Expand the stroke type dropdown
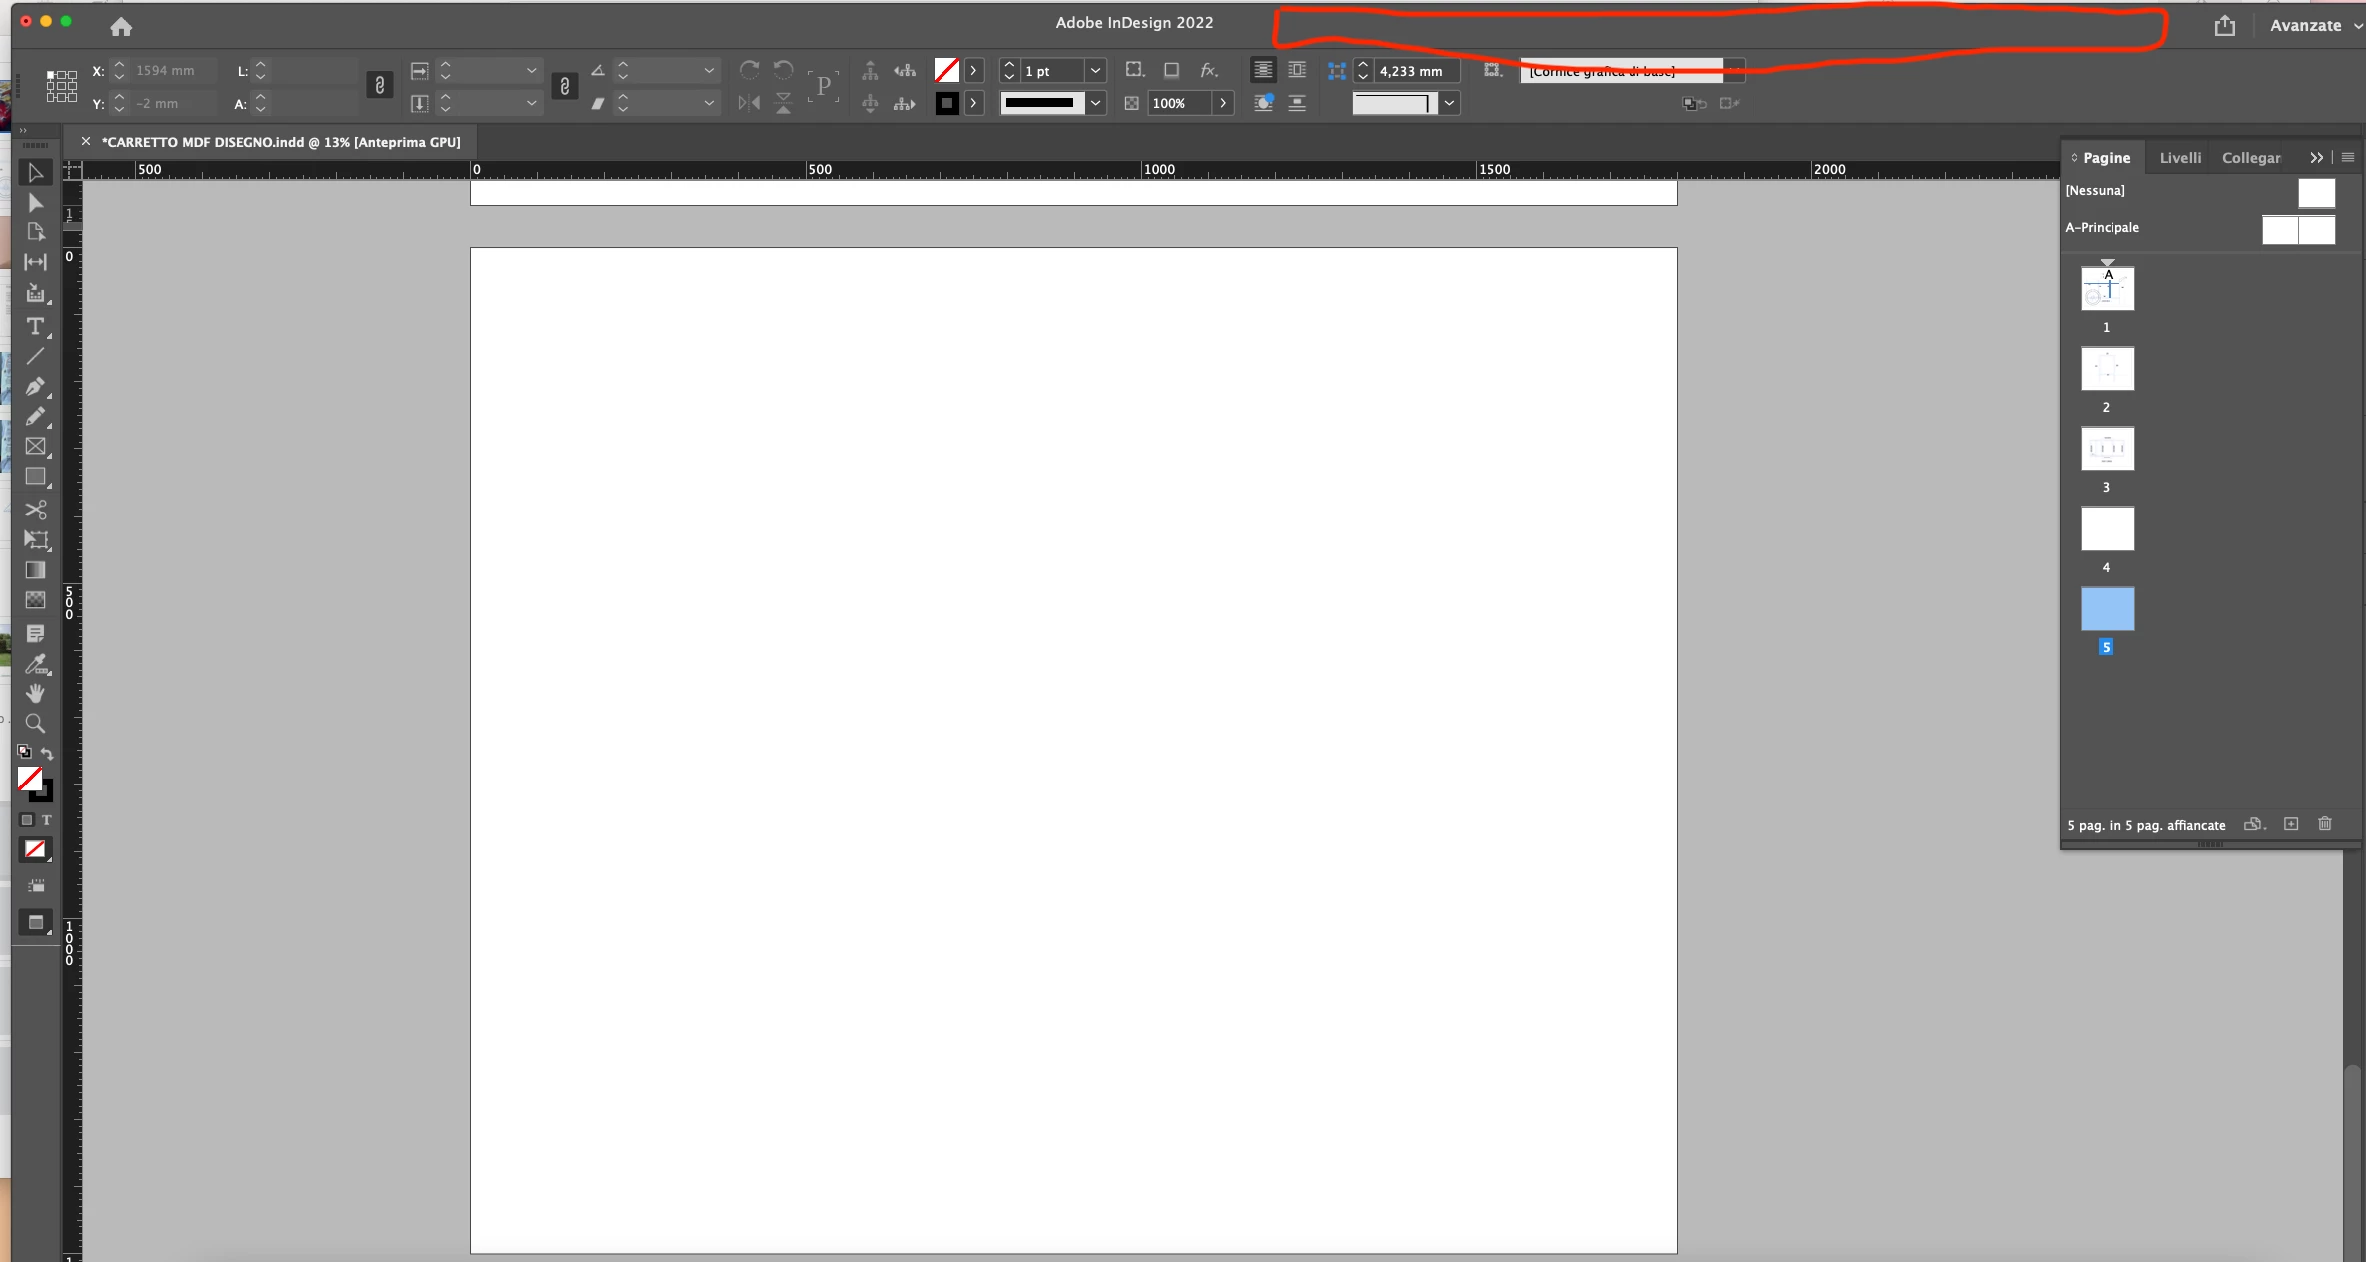 tap(1095, 103)
